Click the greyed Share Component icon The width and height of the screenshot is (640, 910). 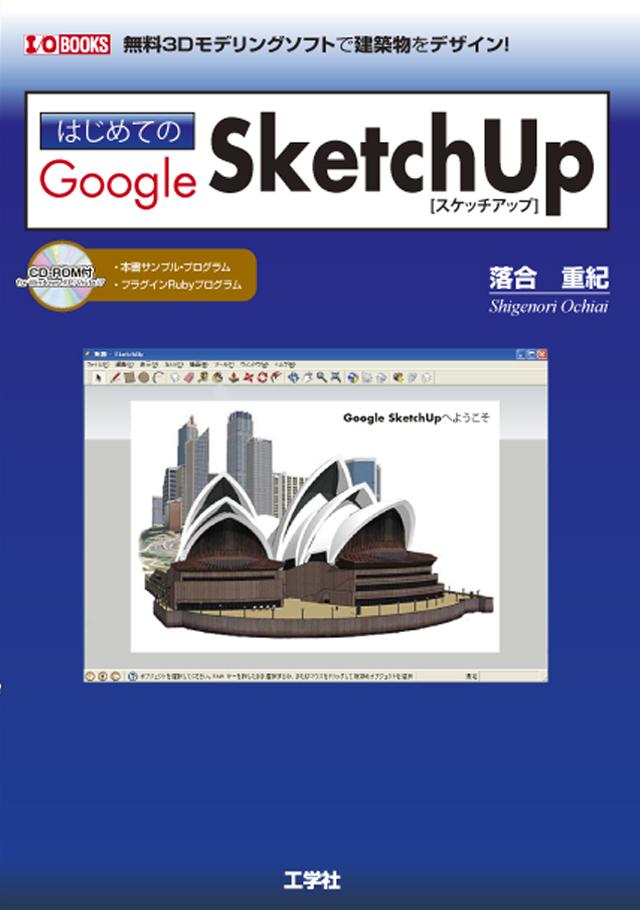(426, 378)
